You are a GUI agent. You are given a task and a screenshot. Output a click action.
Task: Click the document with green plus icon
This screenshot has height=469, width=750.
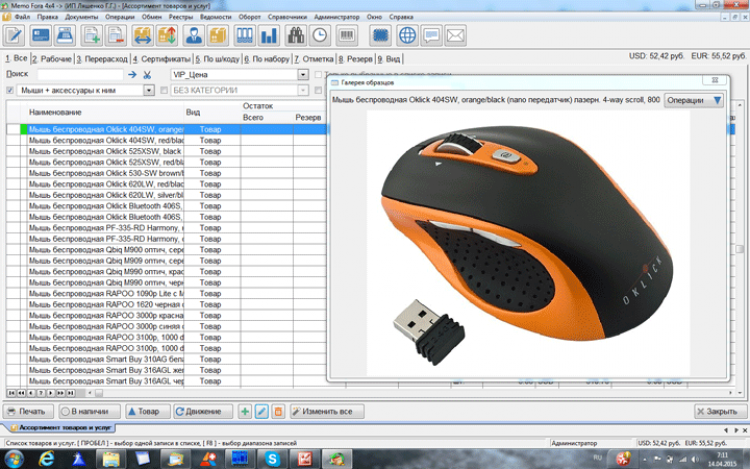[91, 36]
